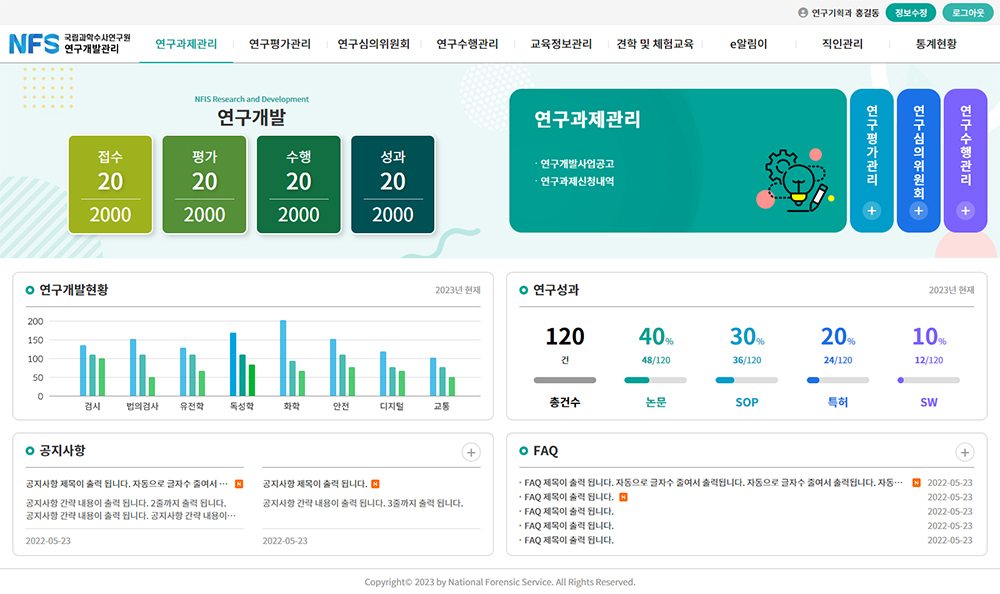Screen dimensions: 1000x594
Task: Open the 교육정보관리 menu
Action: (561, 44)
